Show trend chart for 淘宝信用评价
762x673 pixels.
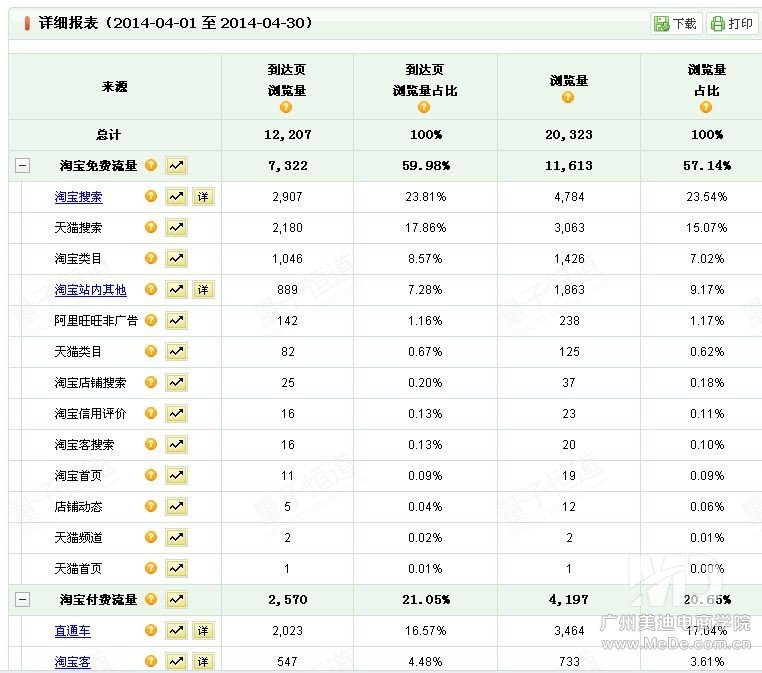click(176, 414)
